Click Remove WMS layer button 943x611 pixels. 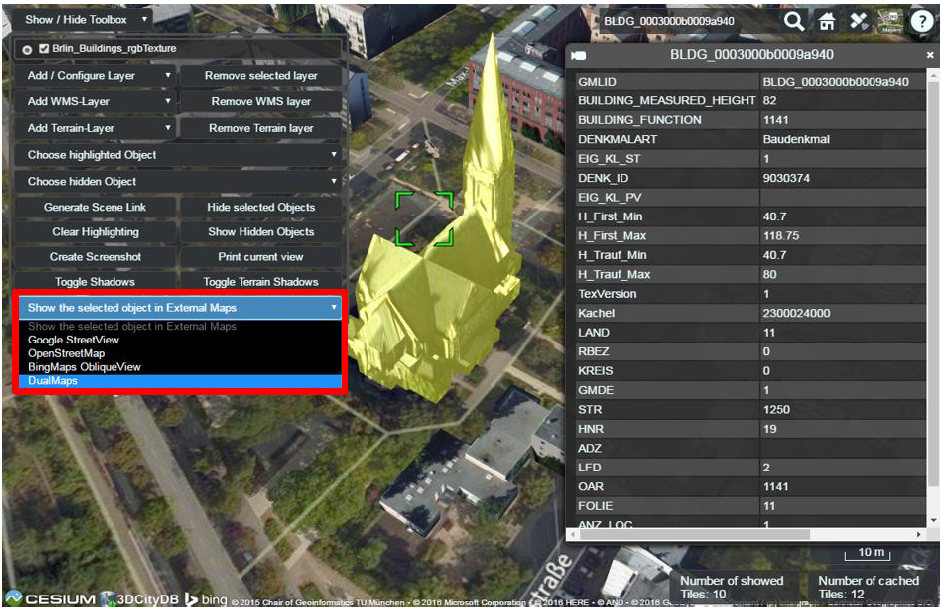(261, 102)
